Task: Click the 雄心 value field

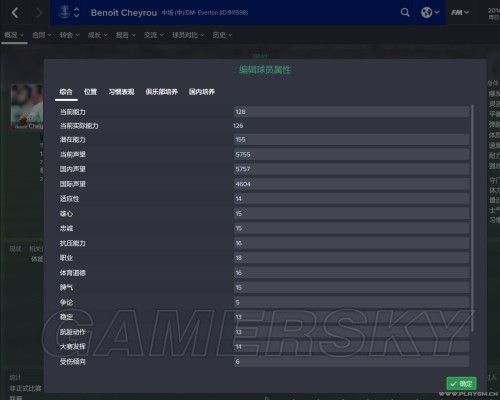Action: coord(351,213)
